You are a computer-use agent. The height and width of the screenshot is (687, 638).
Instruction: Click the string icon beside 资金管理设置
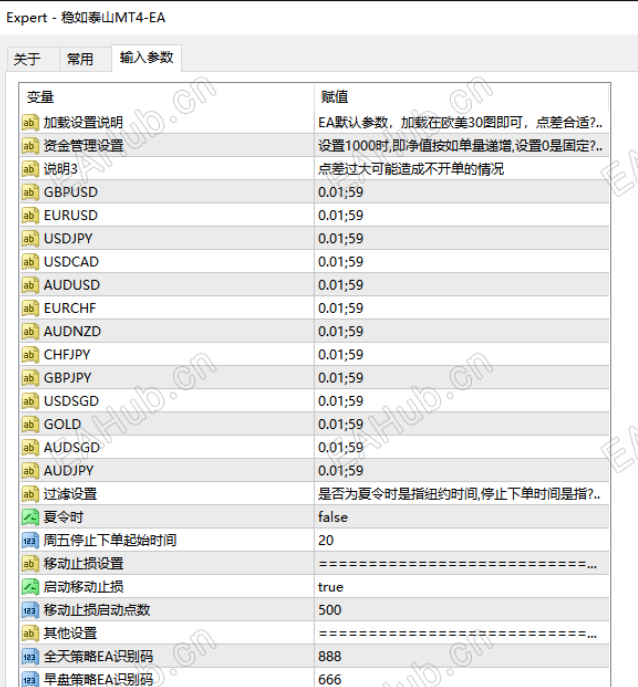click(x=30, y=146)
